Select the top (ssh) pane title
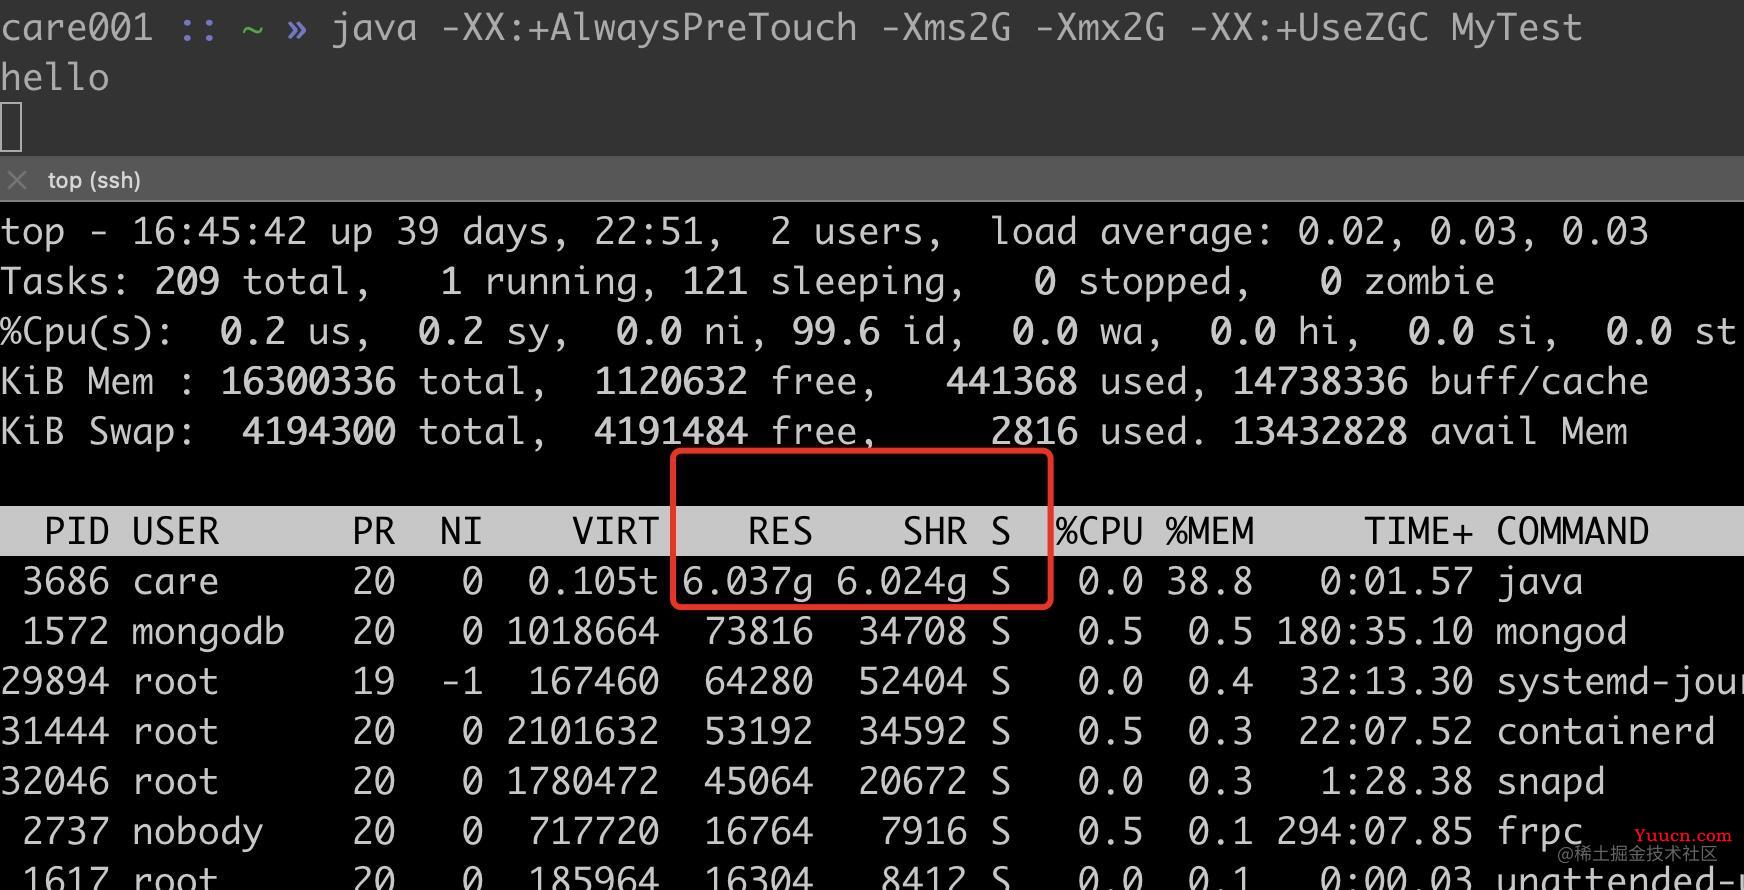The width and height of the screenshot is (1744, 890). point(94,180)
